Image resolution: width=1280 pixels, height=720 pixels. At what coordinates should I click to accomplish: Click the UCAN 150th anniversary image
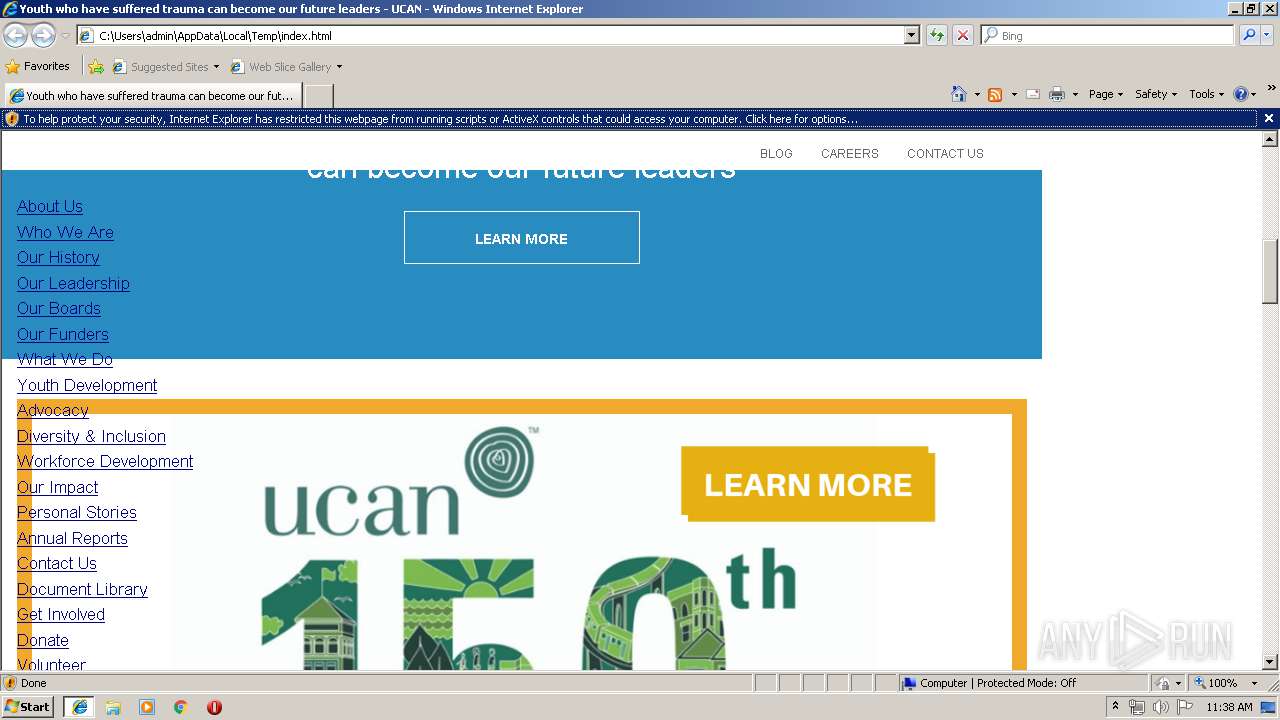[522, 535]
